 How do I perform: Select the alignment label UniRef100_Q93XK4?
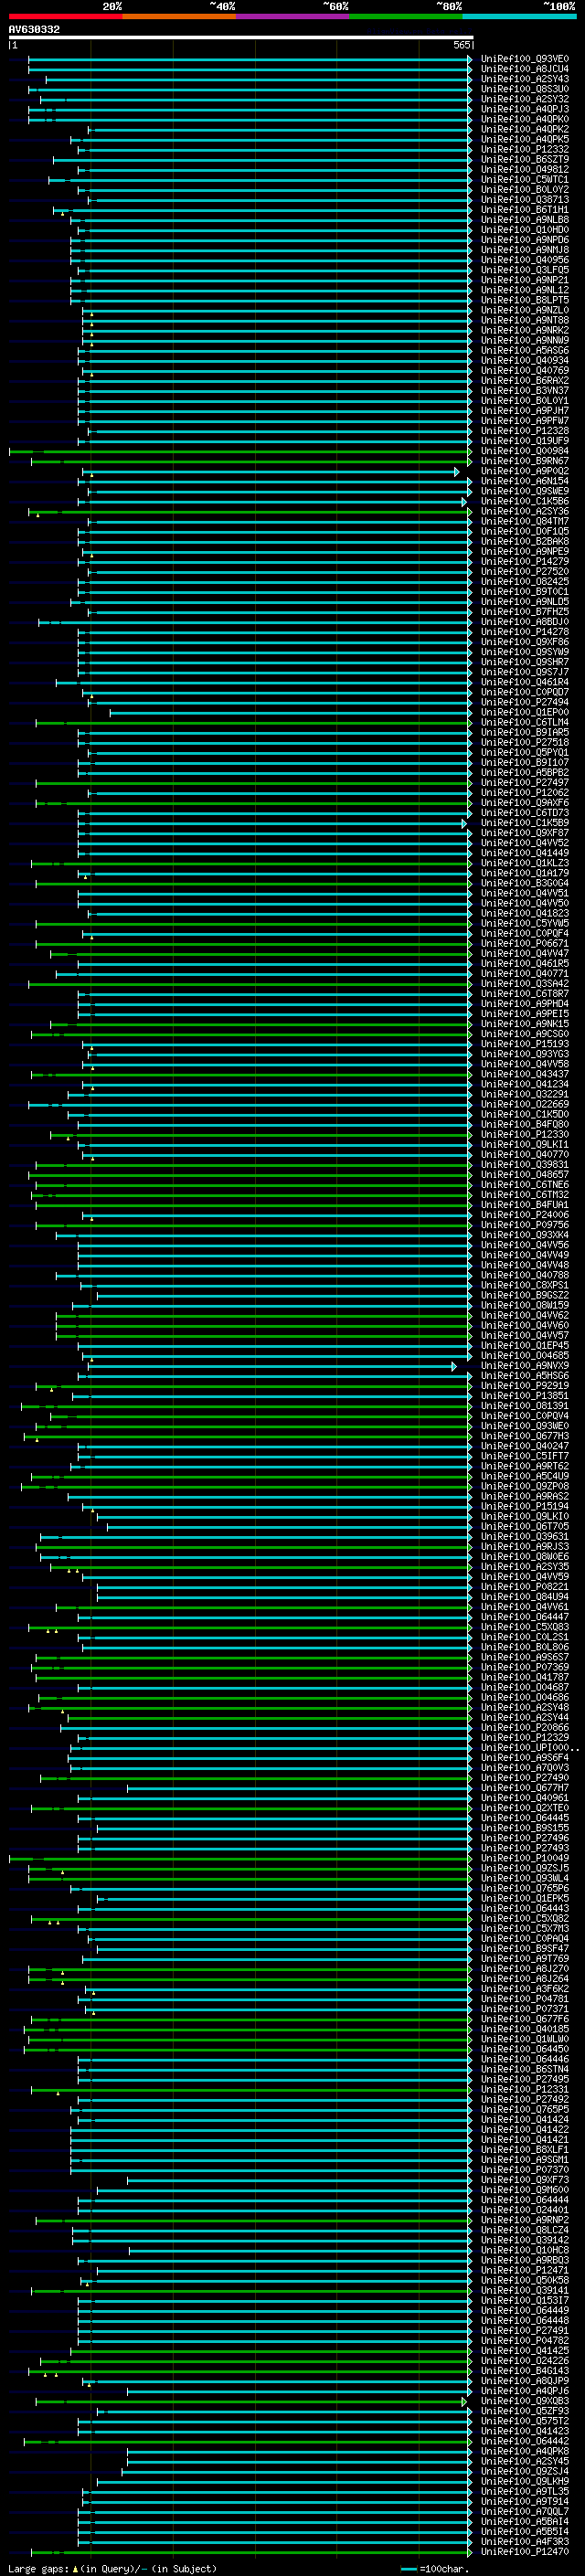pyautogui.click(x=525, y=1235)
